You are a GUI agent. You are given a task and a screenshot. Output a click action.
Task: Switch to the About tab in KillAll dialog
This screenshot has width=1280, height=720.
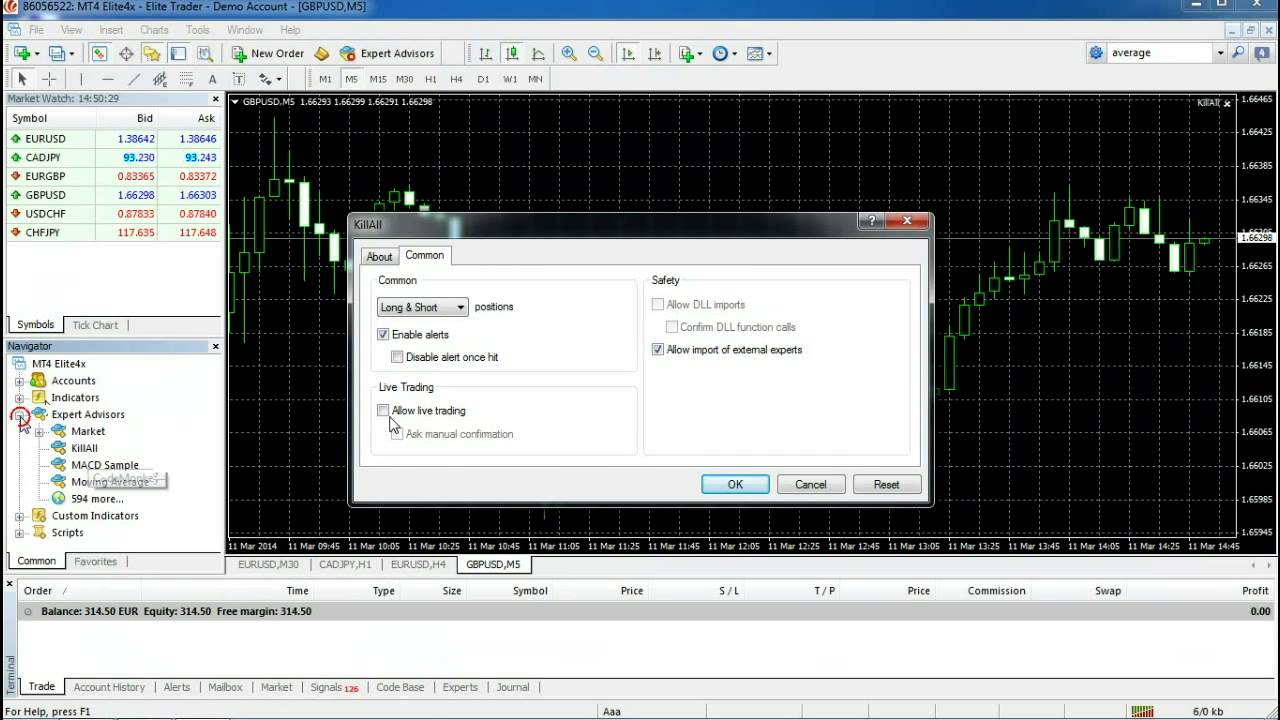click(x=379, y=257)
